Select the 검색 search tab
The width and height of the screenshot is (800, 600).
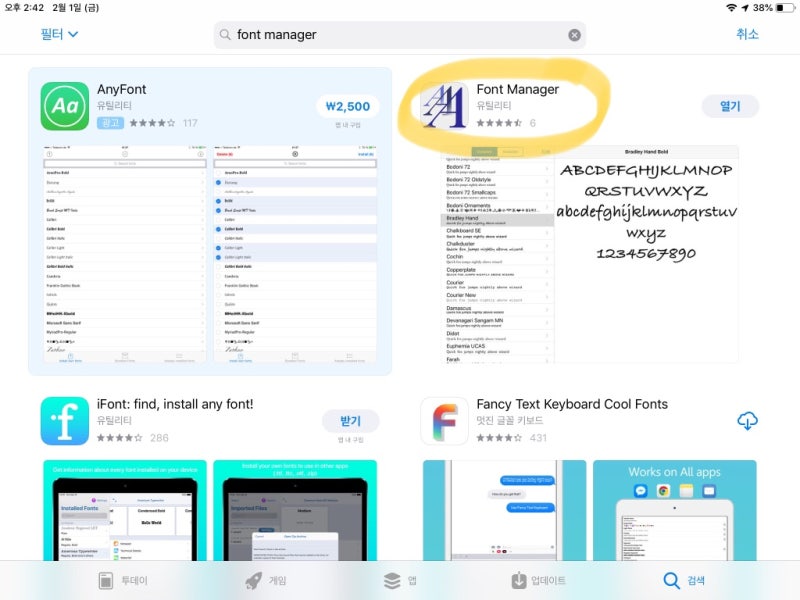click(x=684, y=580)
